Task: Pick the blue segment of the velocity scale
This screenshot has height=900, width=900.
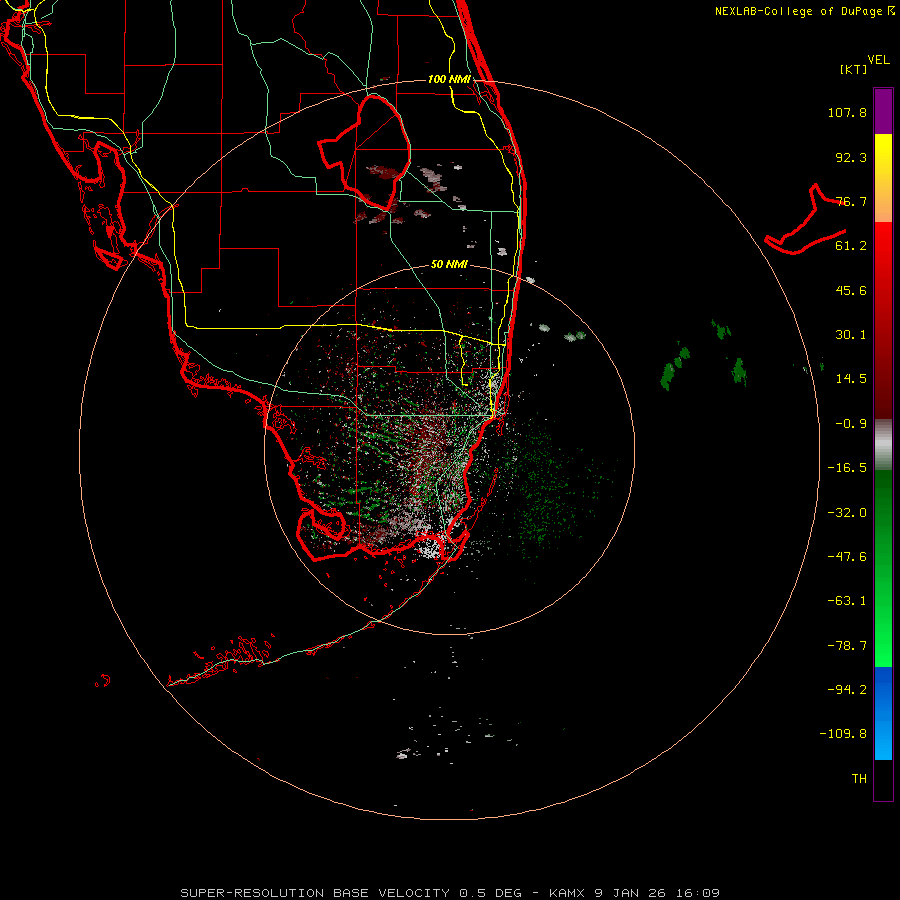Action: click(883, 713)
